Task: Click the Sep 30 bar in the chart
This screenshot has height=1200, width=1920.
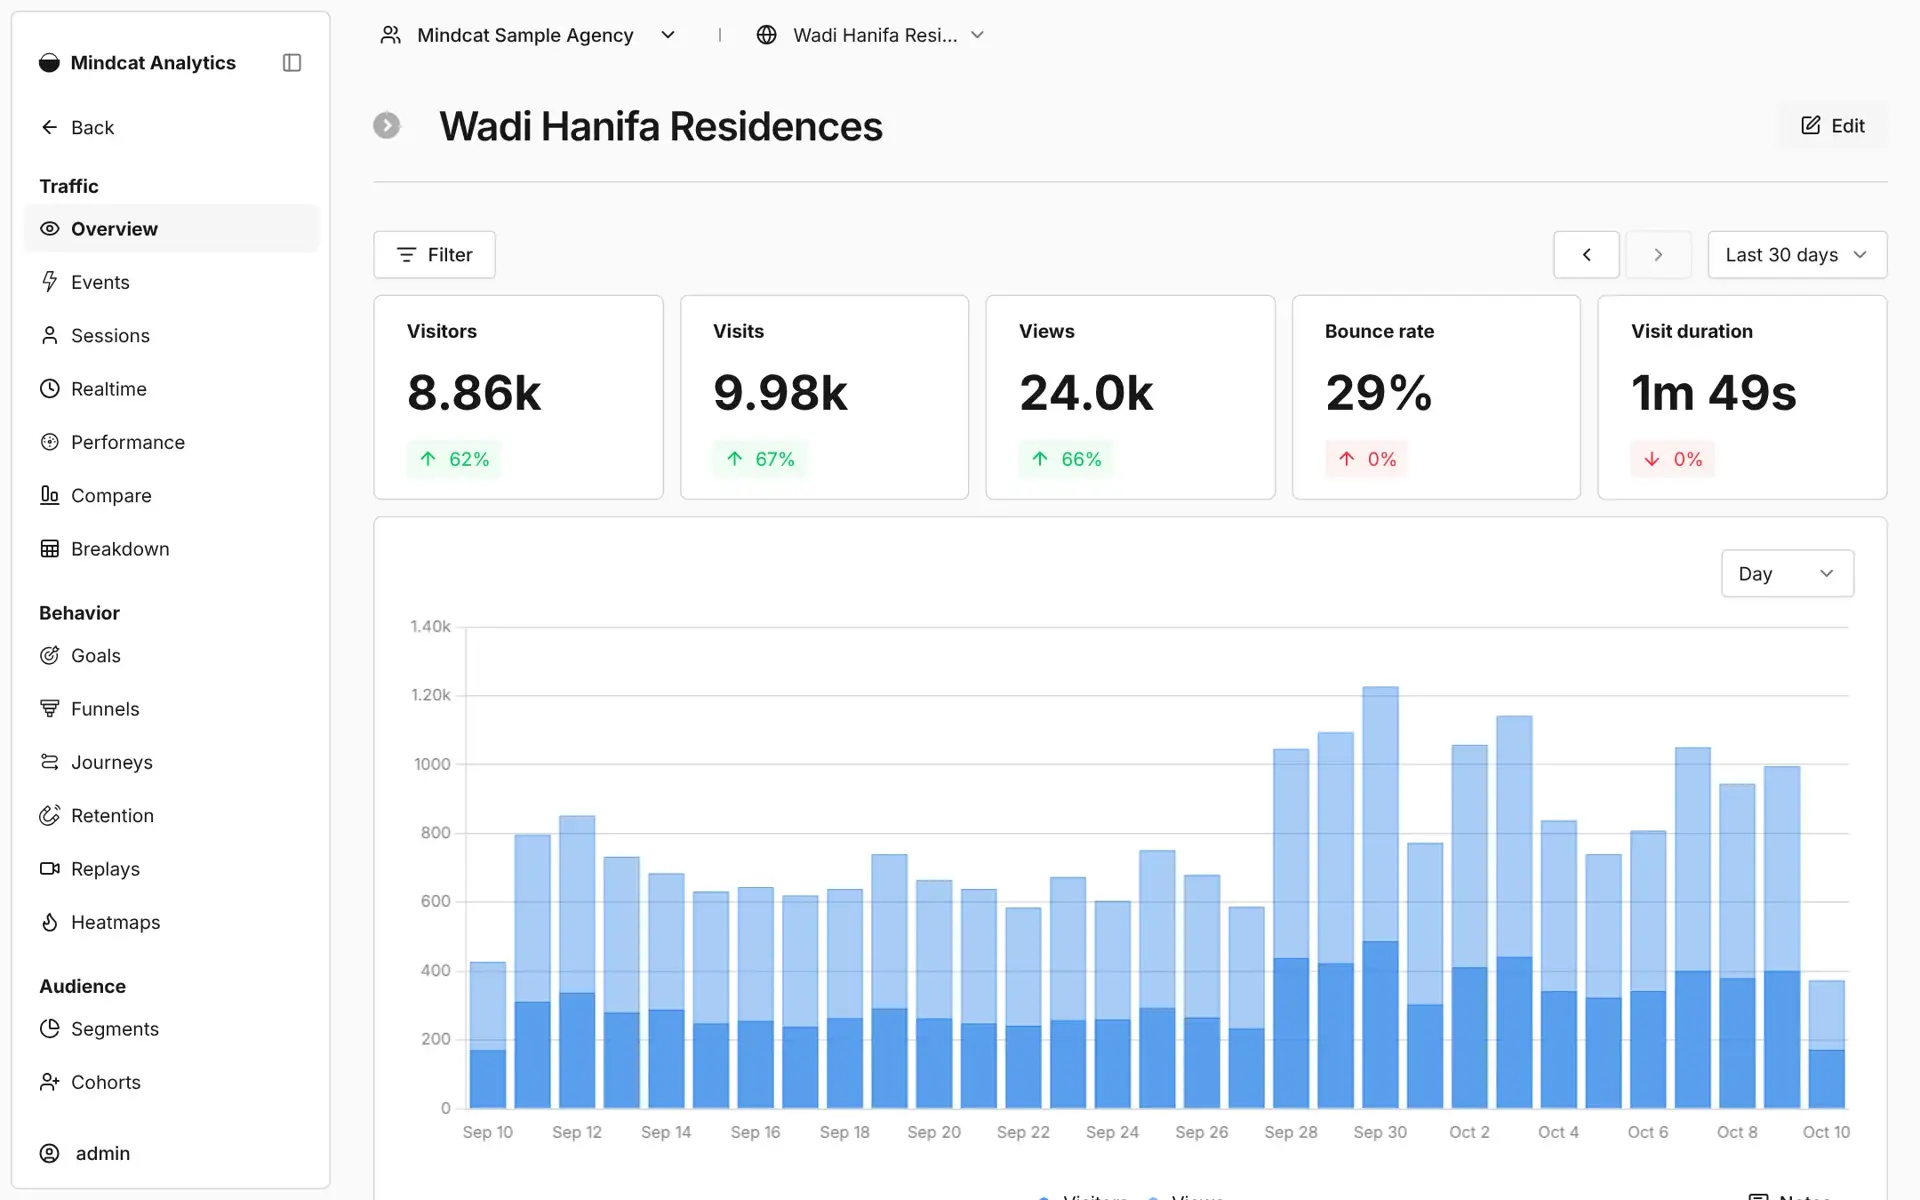Action: click(1380, 897)
